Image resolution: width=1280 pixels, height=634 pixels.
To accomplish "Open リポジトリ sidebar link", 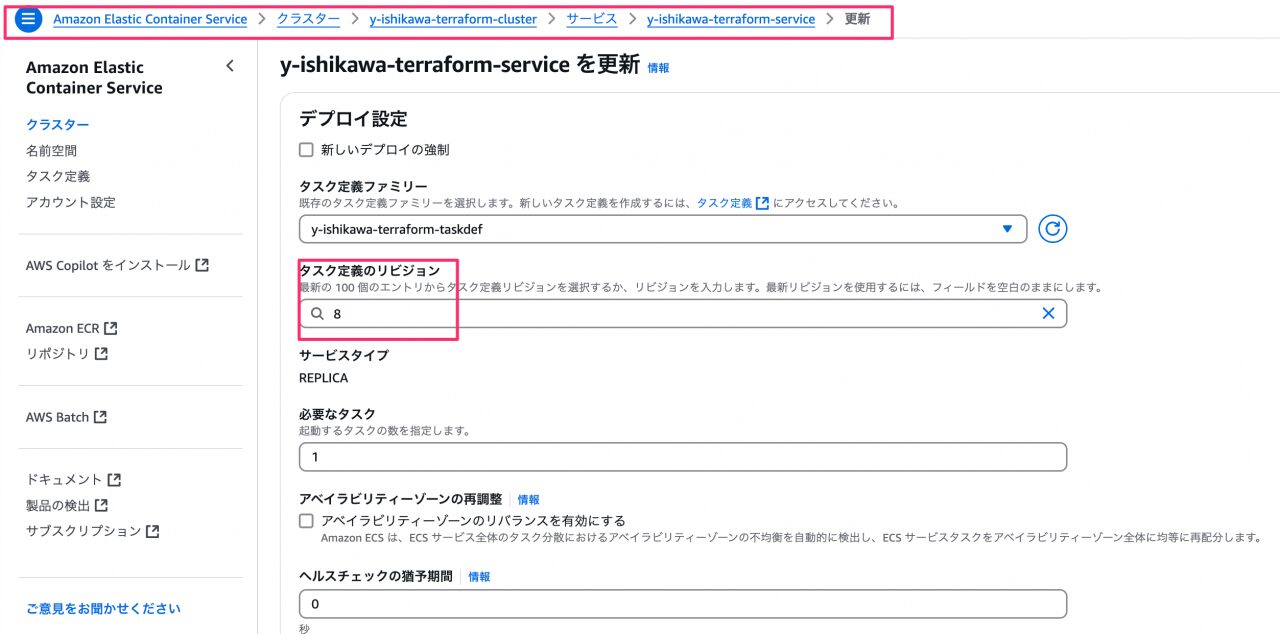I will click(x=58, y=354).
